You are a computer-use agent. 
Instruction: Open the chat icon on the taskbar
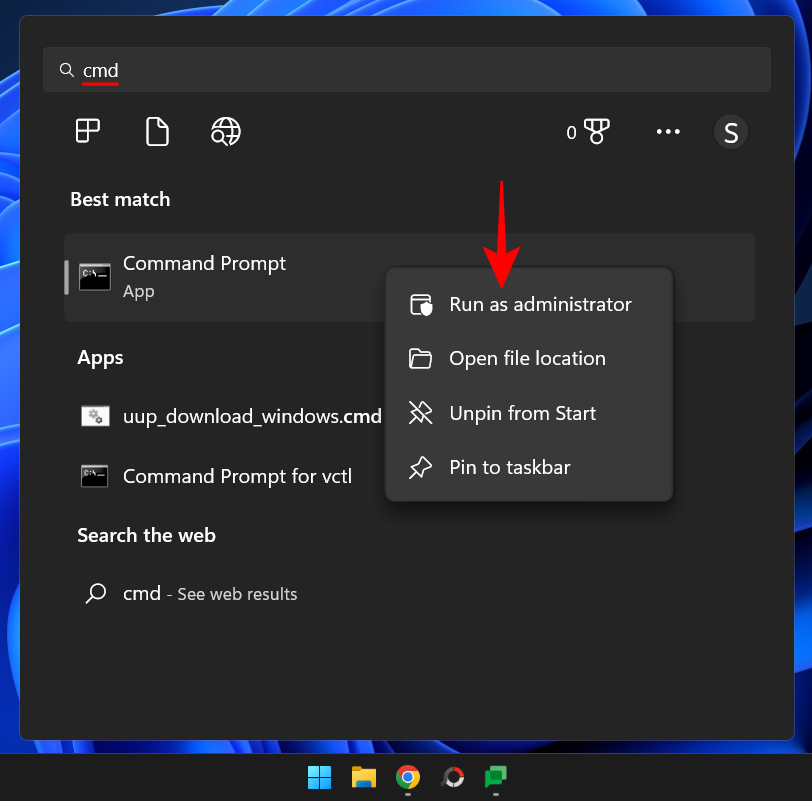pos(495,777)
